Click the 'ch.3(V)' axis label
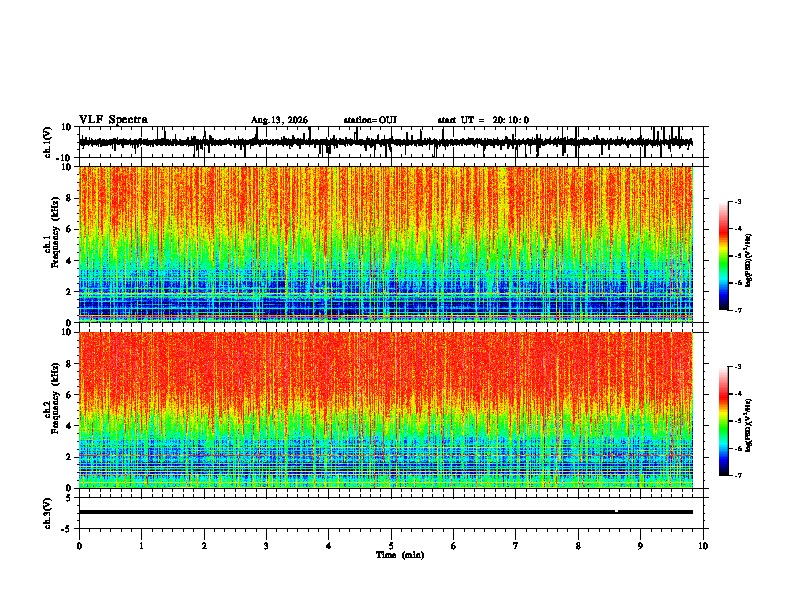792x612 pixels. click(48, 513)
